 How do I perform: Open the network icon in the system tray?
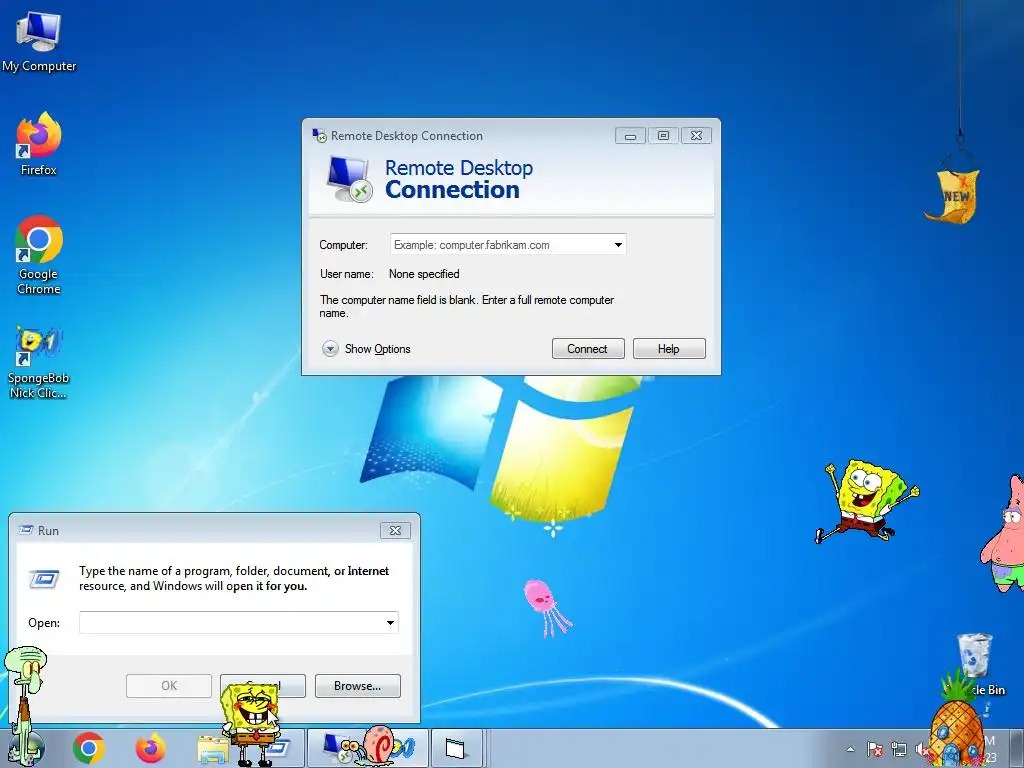(x=899, y=750)
